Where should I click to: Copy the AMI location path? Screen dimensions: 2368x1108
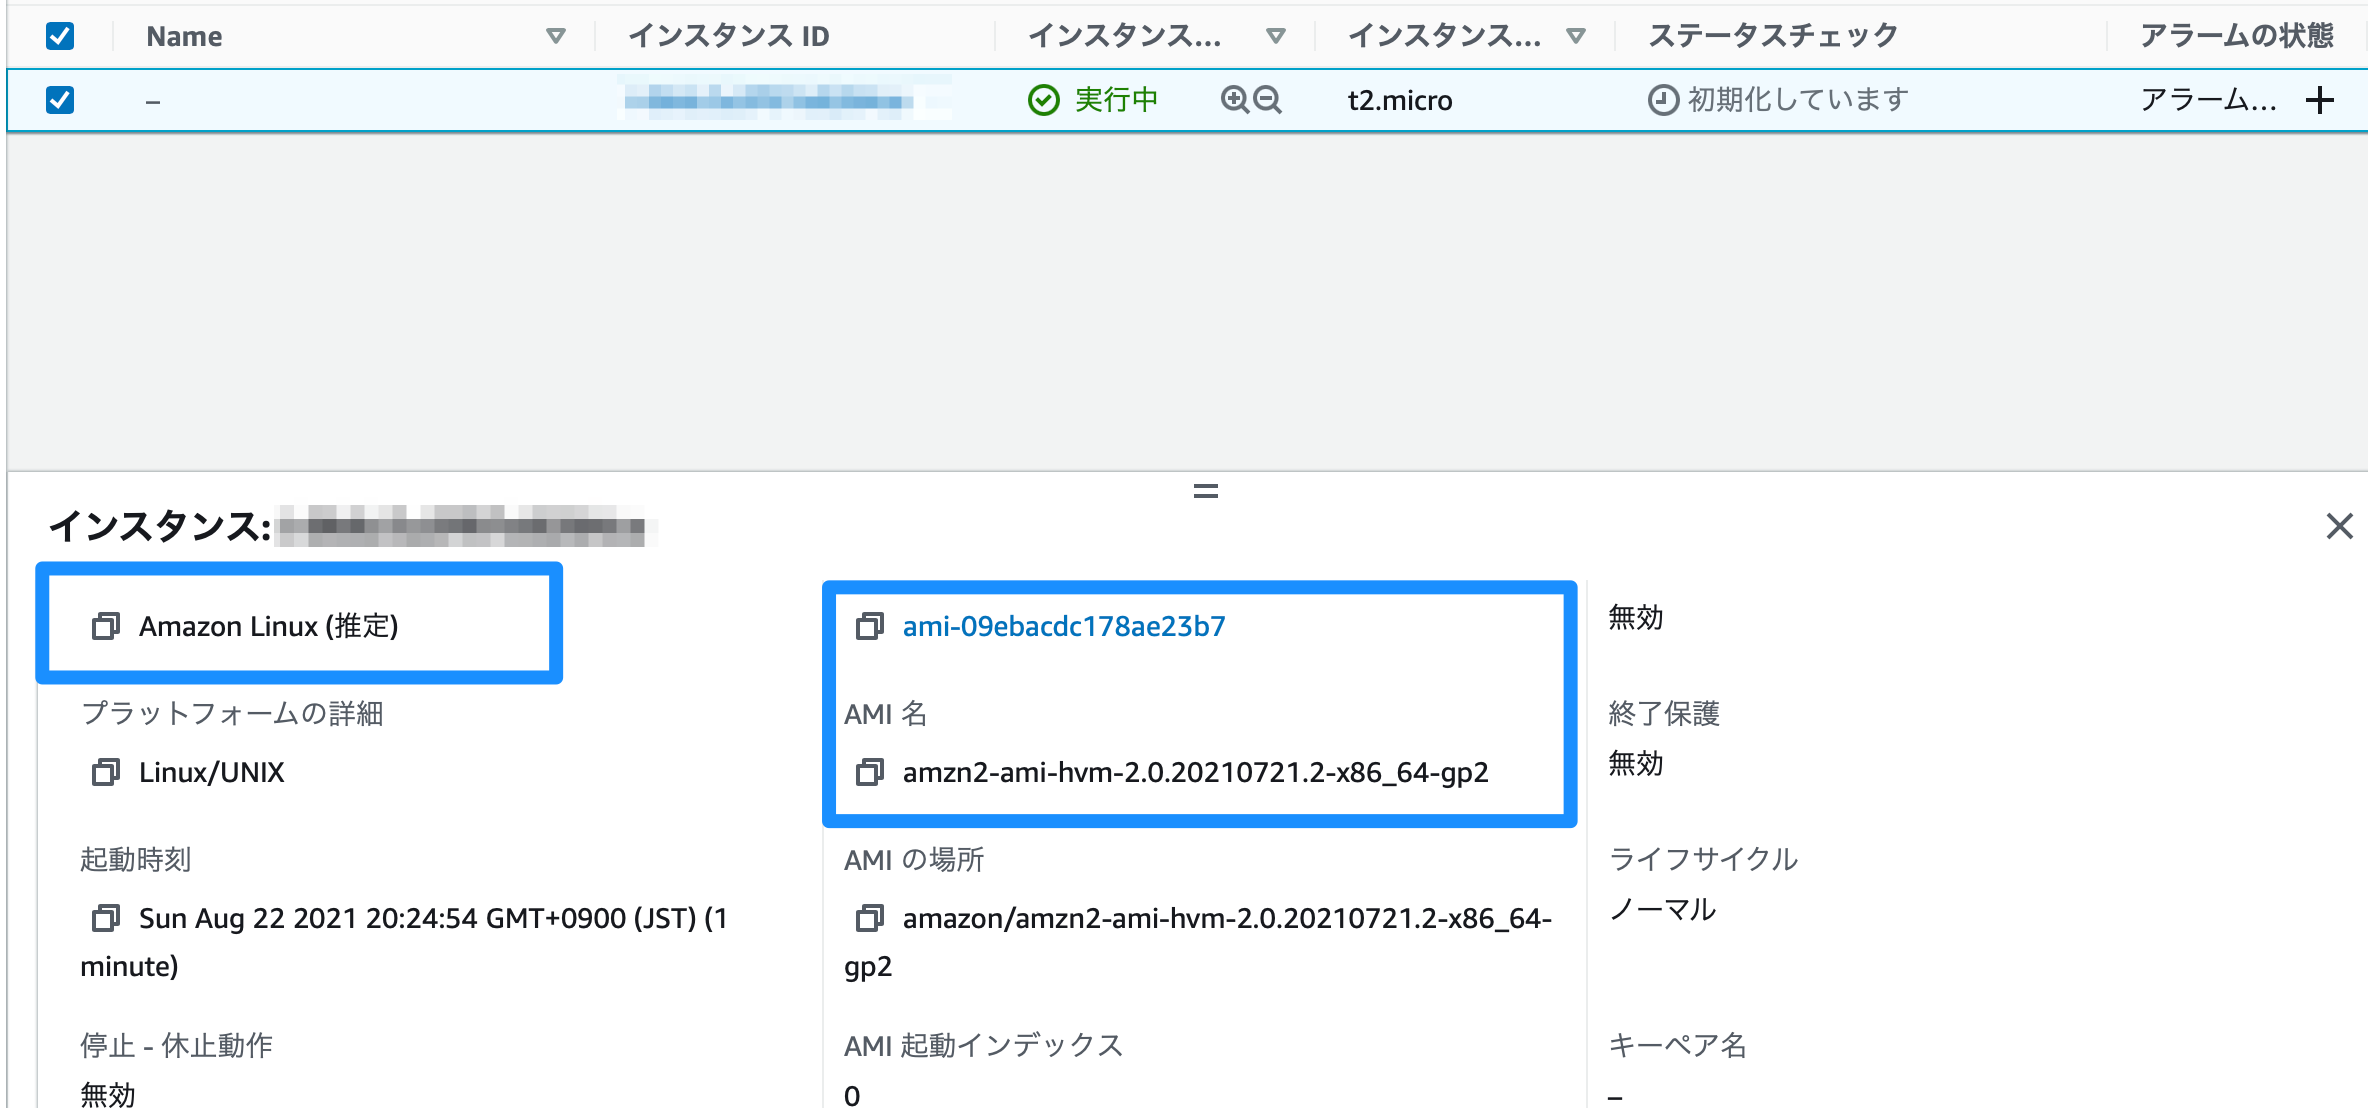tap(870, 918)
